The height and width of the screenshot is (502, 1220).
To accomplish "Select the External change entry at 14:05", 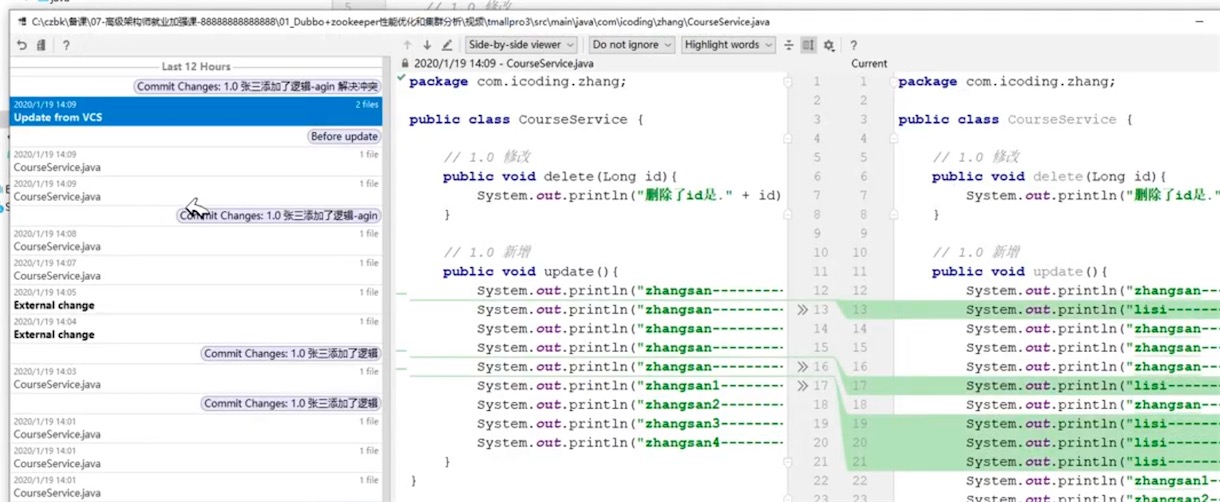I will 196,299.
